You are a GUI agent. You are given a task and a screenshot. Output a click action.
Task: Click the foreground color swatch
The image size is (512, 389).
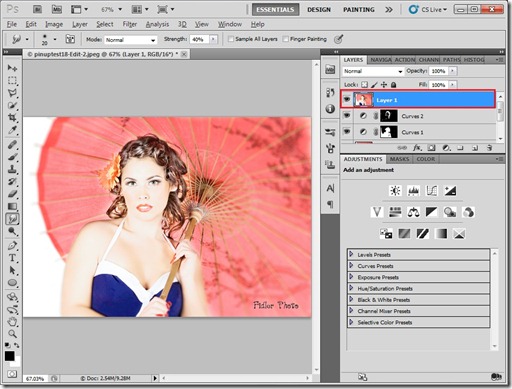10,356
